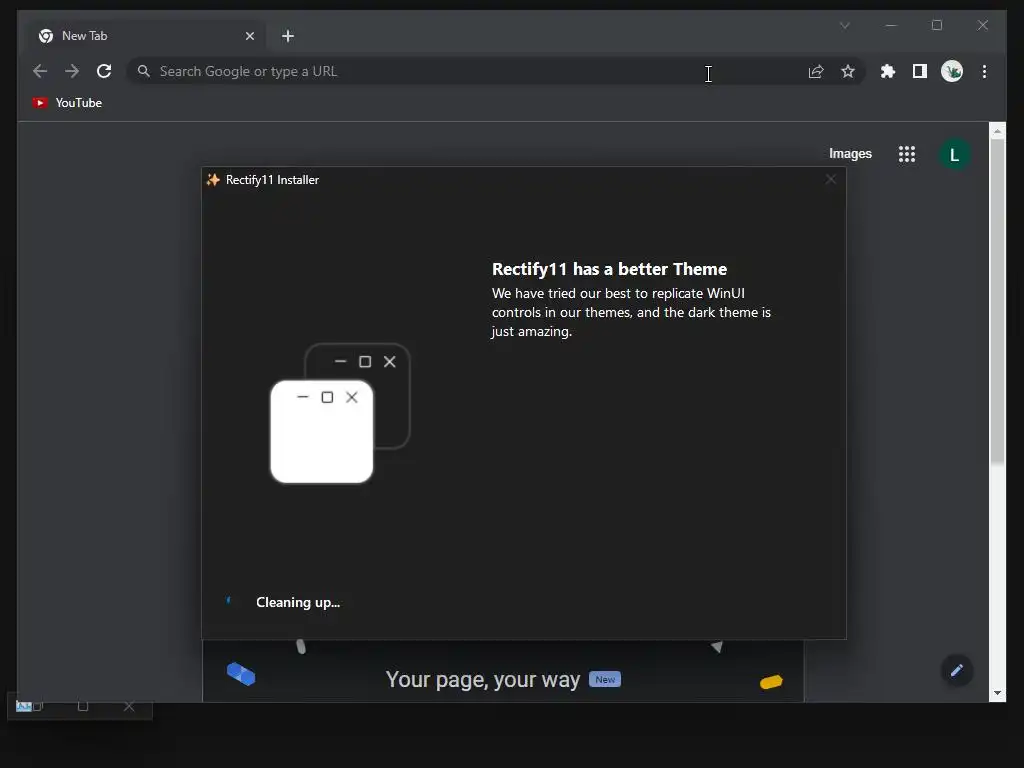This screenshot has height=768, width=1024.
Task: Click the page scrollbar thumb
Action: click(997, 300)
